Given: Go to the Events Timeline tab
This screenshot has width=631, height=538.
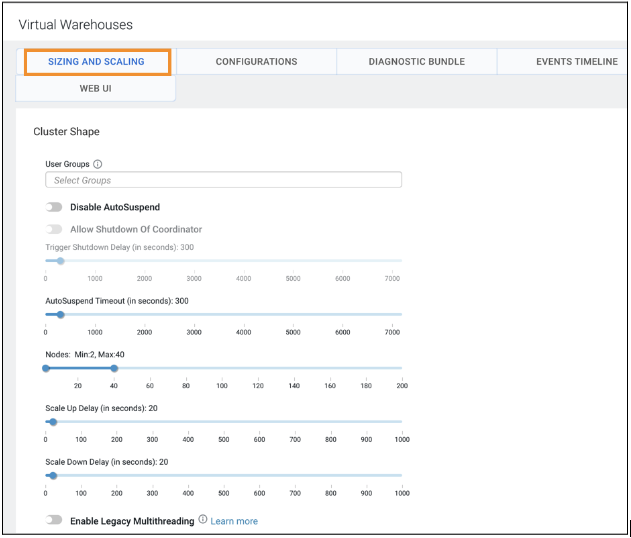Looking at the screenshot, I should click(576, 62).
